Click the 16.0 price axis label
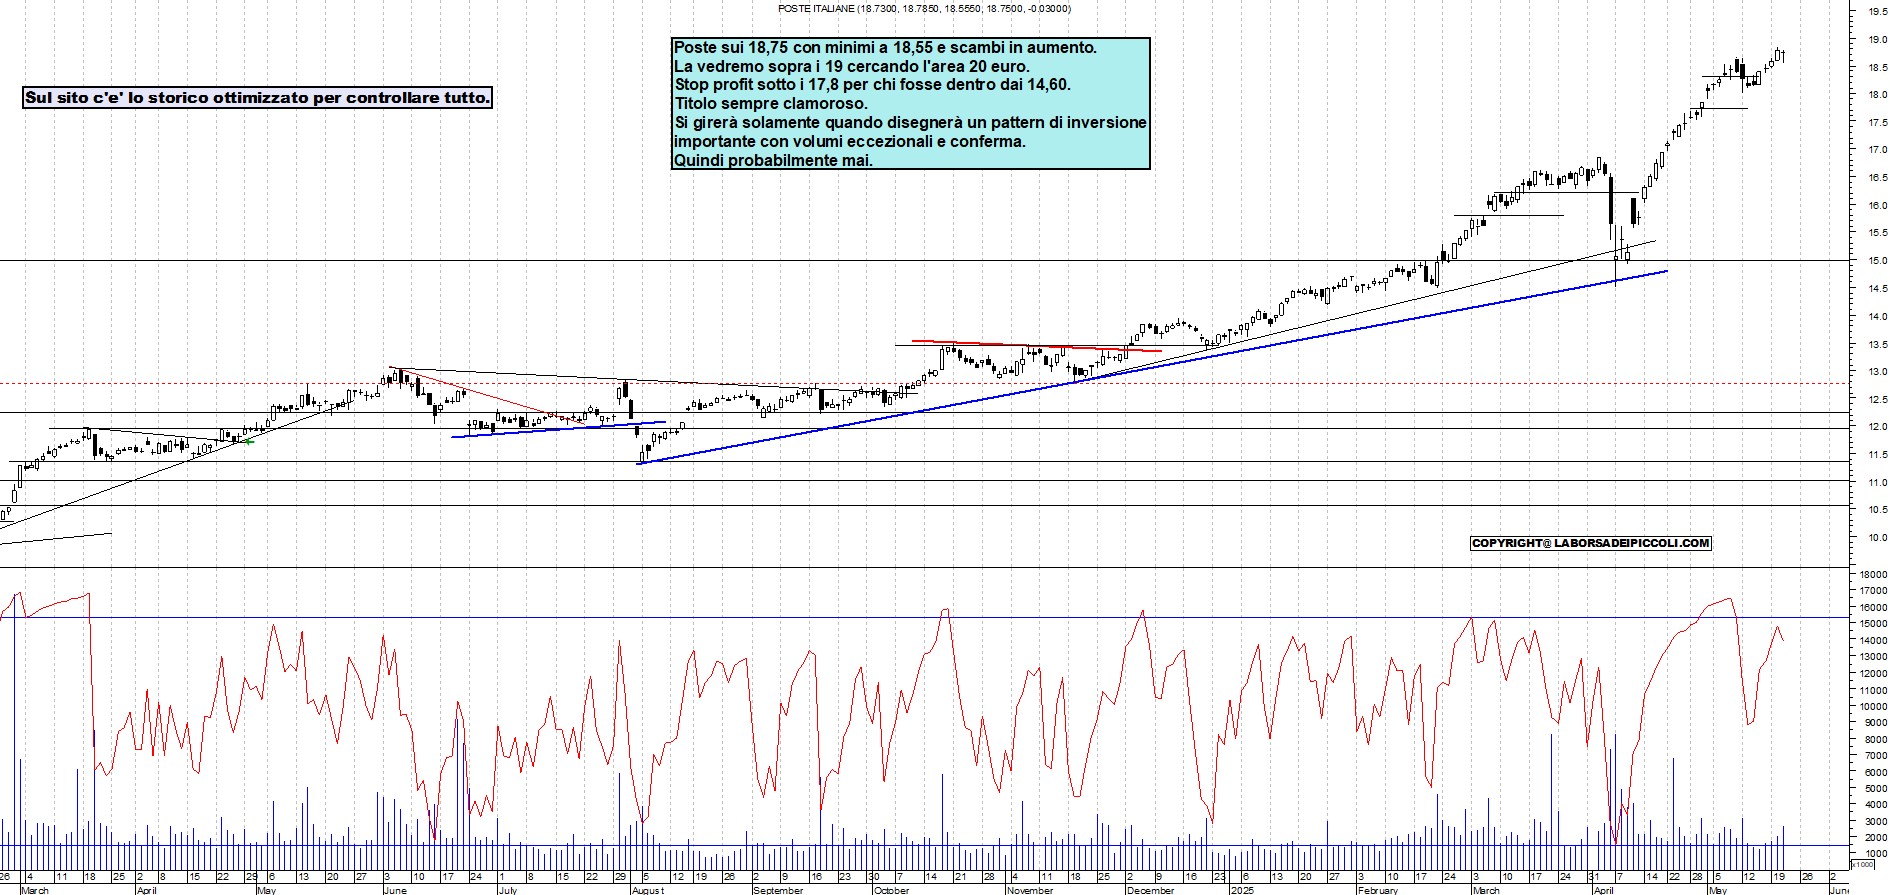The height and width of the screenshot is (895, 1890). 1877,206
